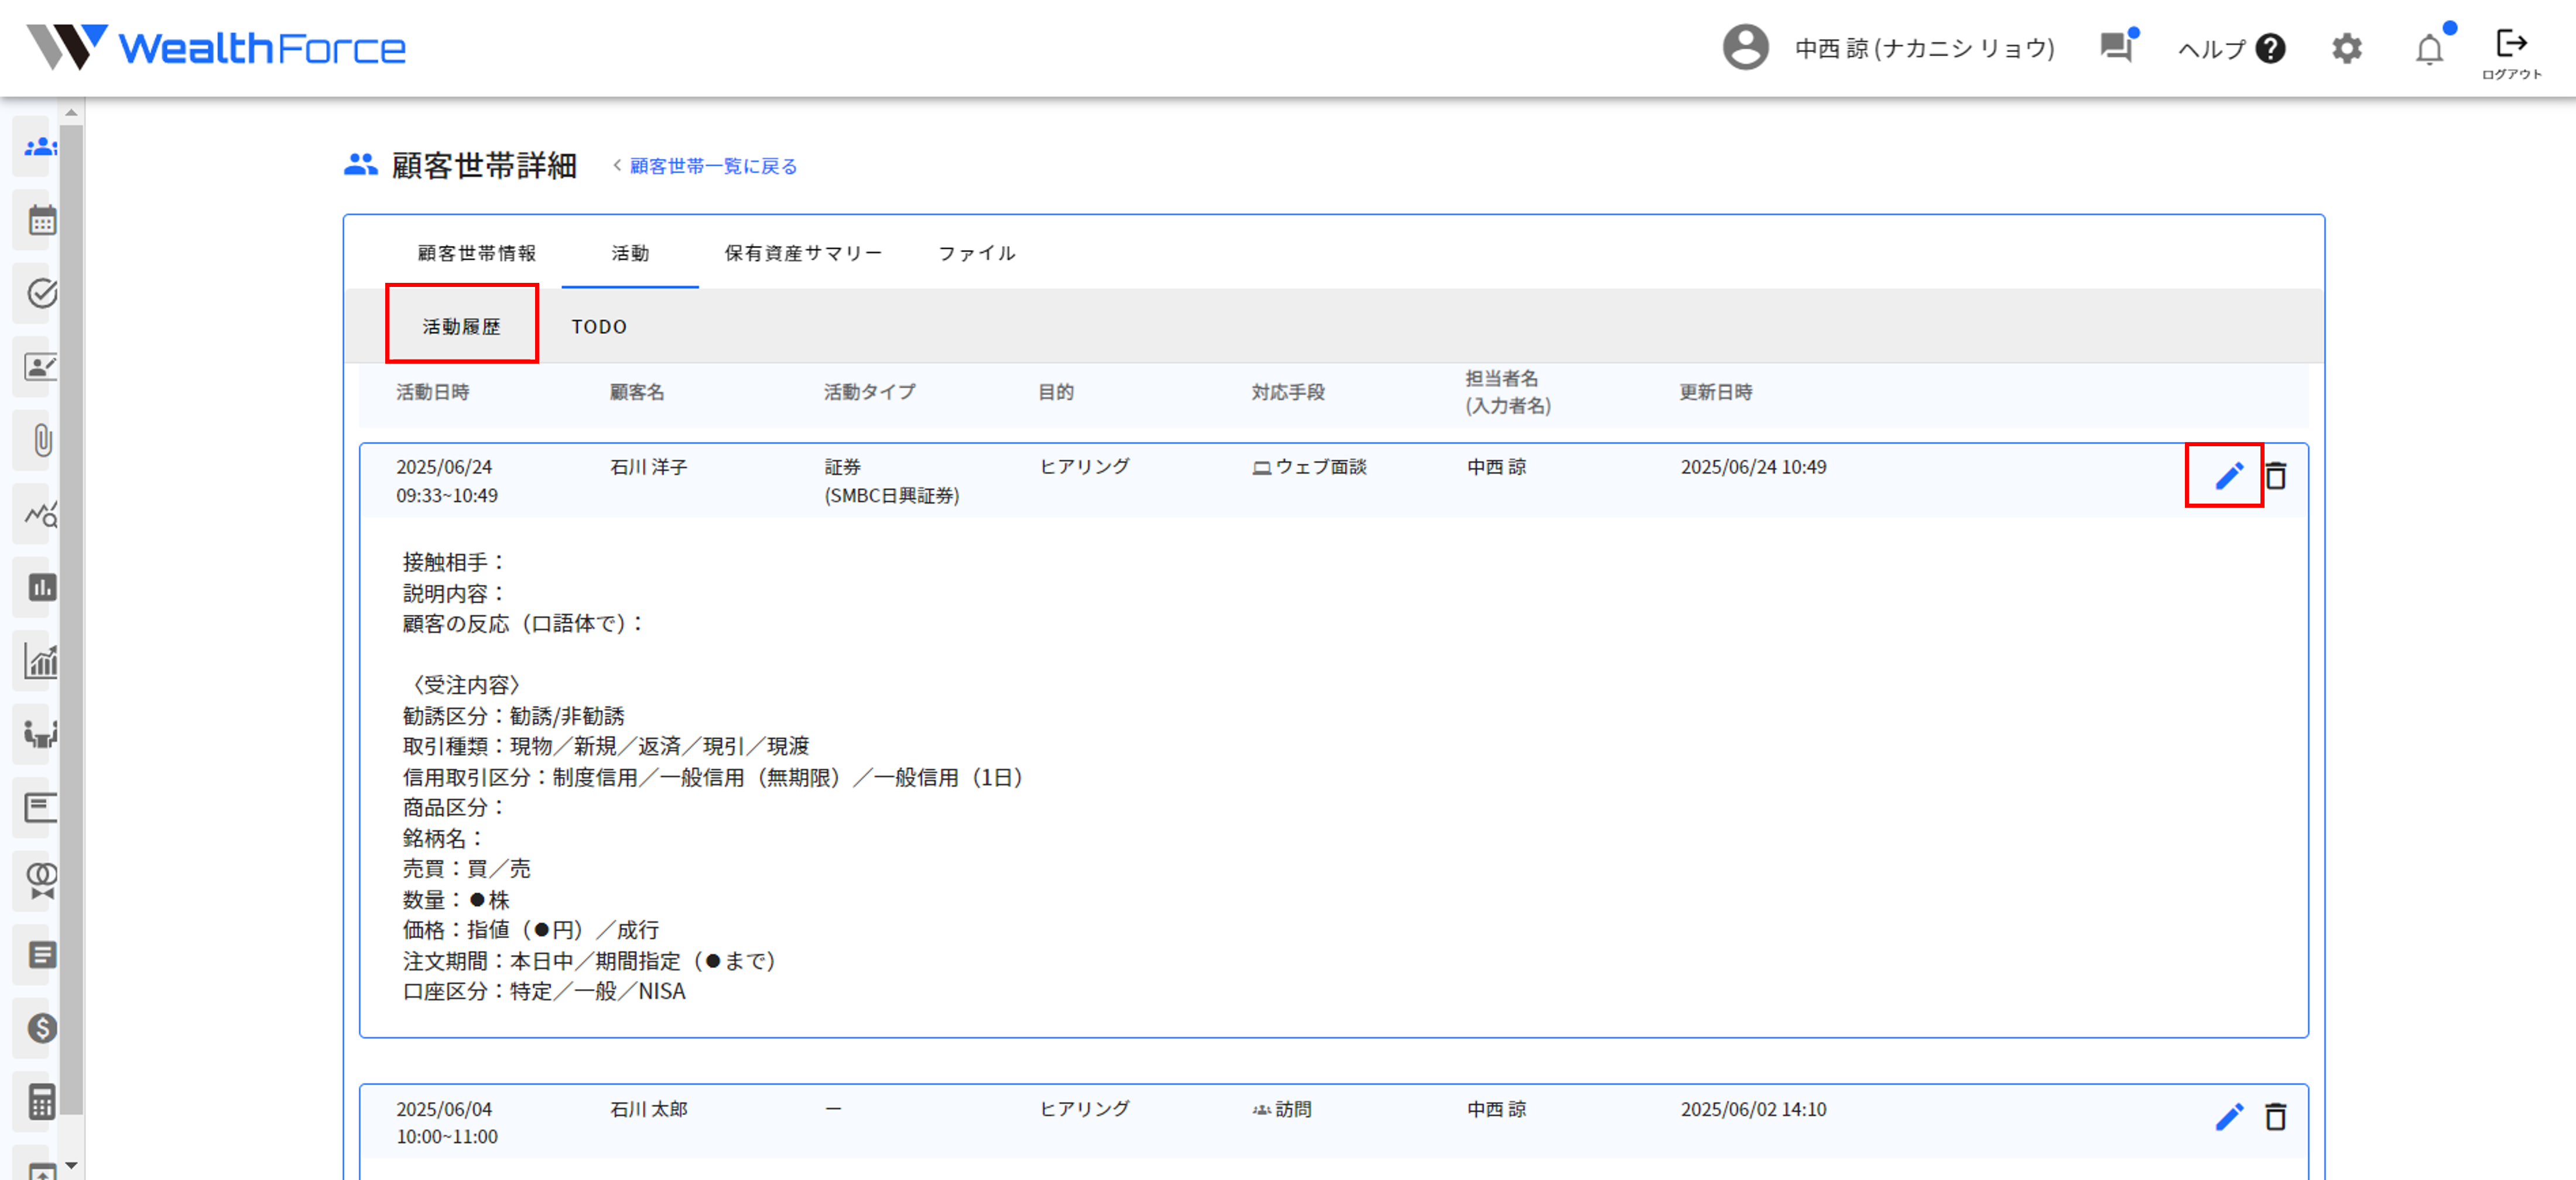Click the user profile avatar icon
Image resolution: width=2576 pixels, height=1180 pixels.
point(1745,47)
